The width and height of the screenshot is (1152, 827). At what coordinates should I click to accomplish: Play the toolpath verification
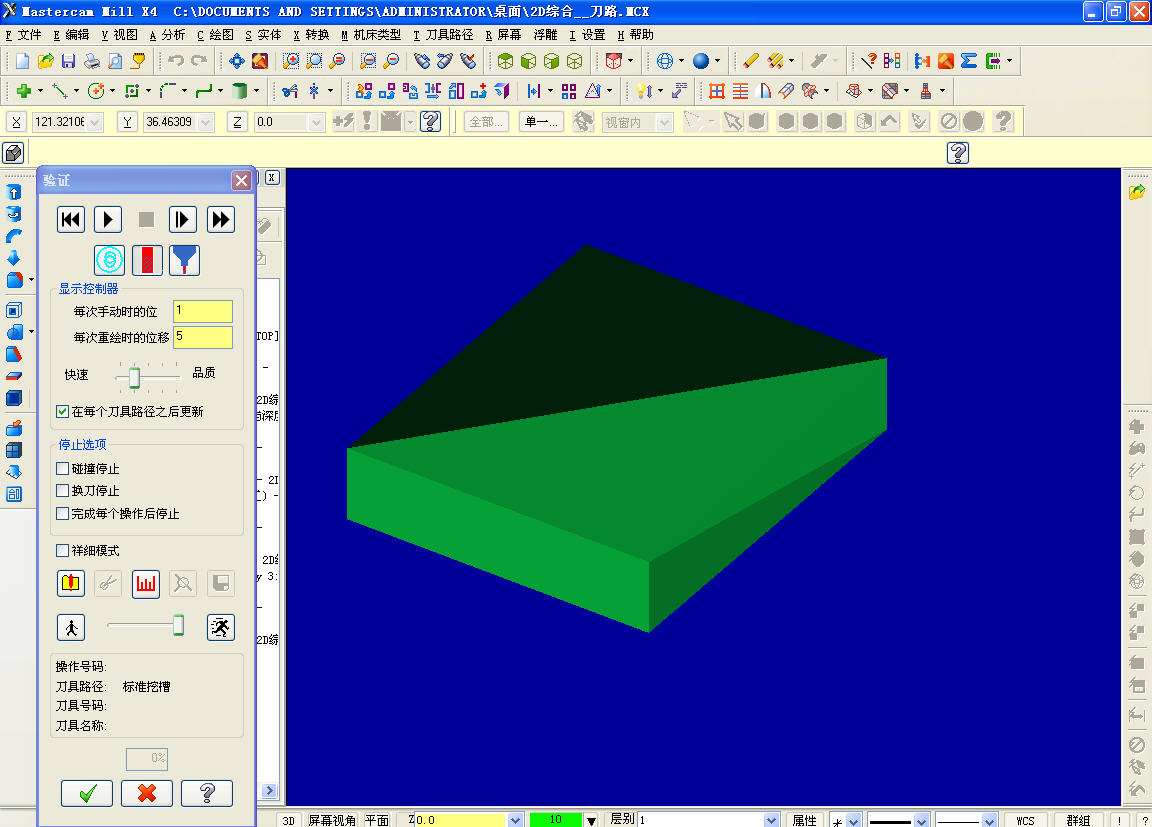coord(108,220)
